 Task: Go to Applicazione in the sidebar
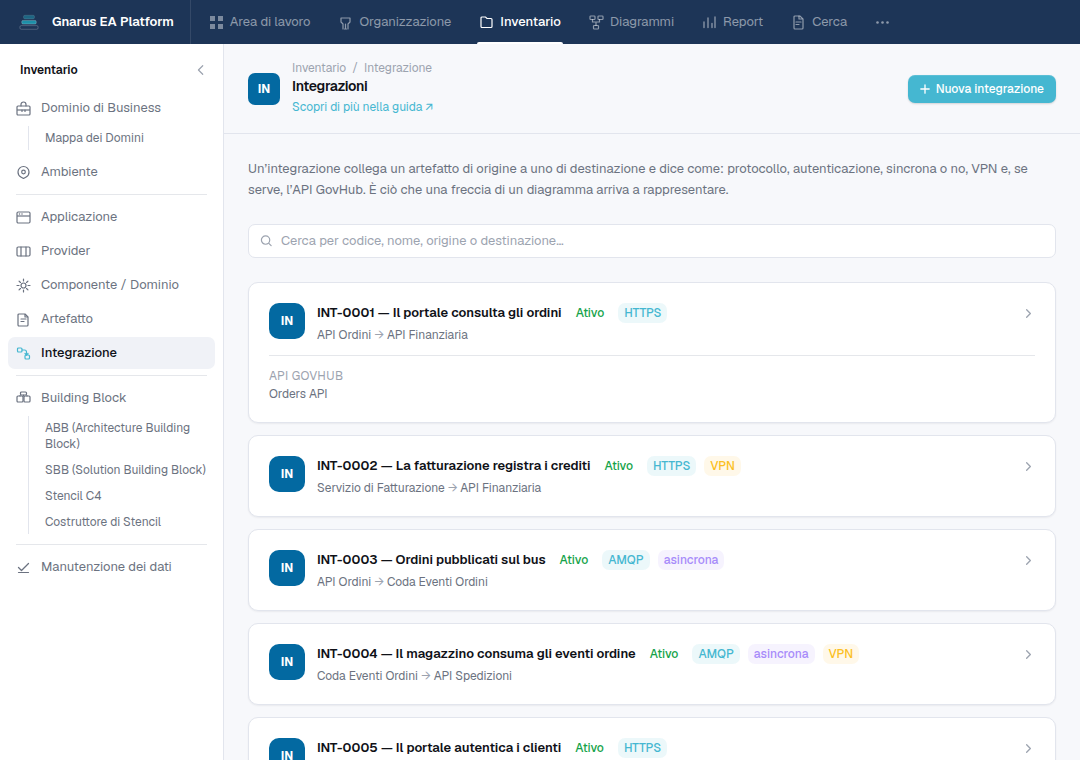point(112,216)
